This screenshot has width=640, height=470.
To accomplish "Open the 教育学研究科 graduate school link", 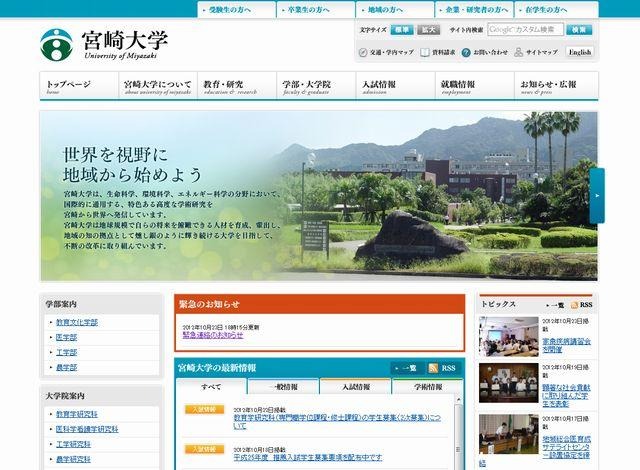I will pyautogui.click(x=77, y=414).
